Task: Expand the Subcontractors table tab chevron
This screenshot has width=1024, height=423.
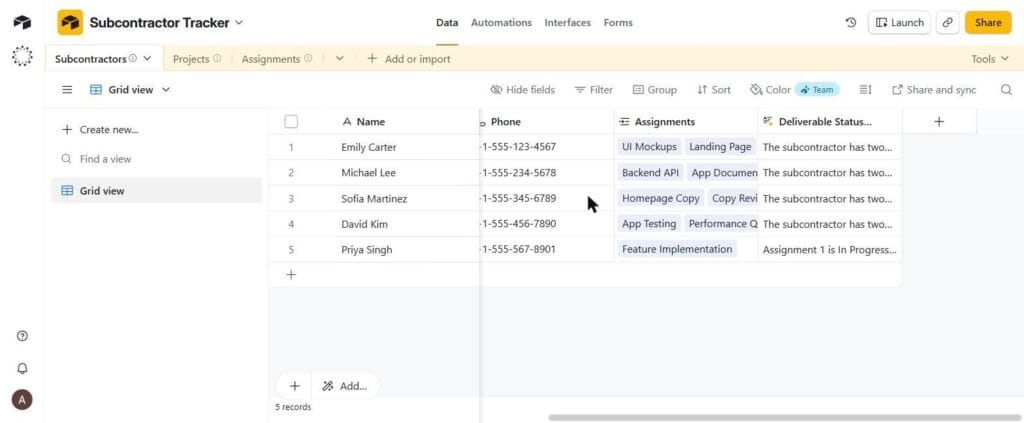Action: tap(147, 59)
